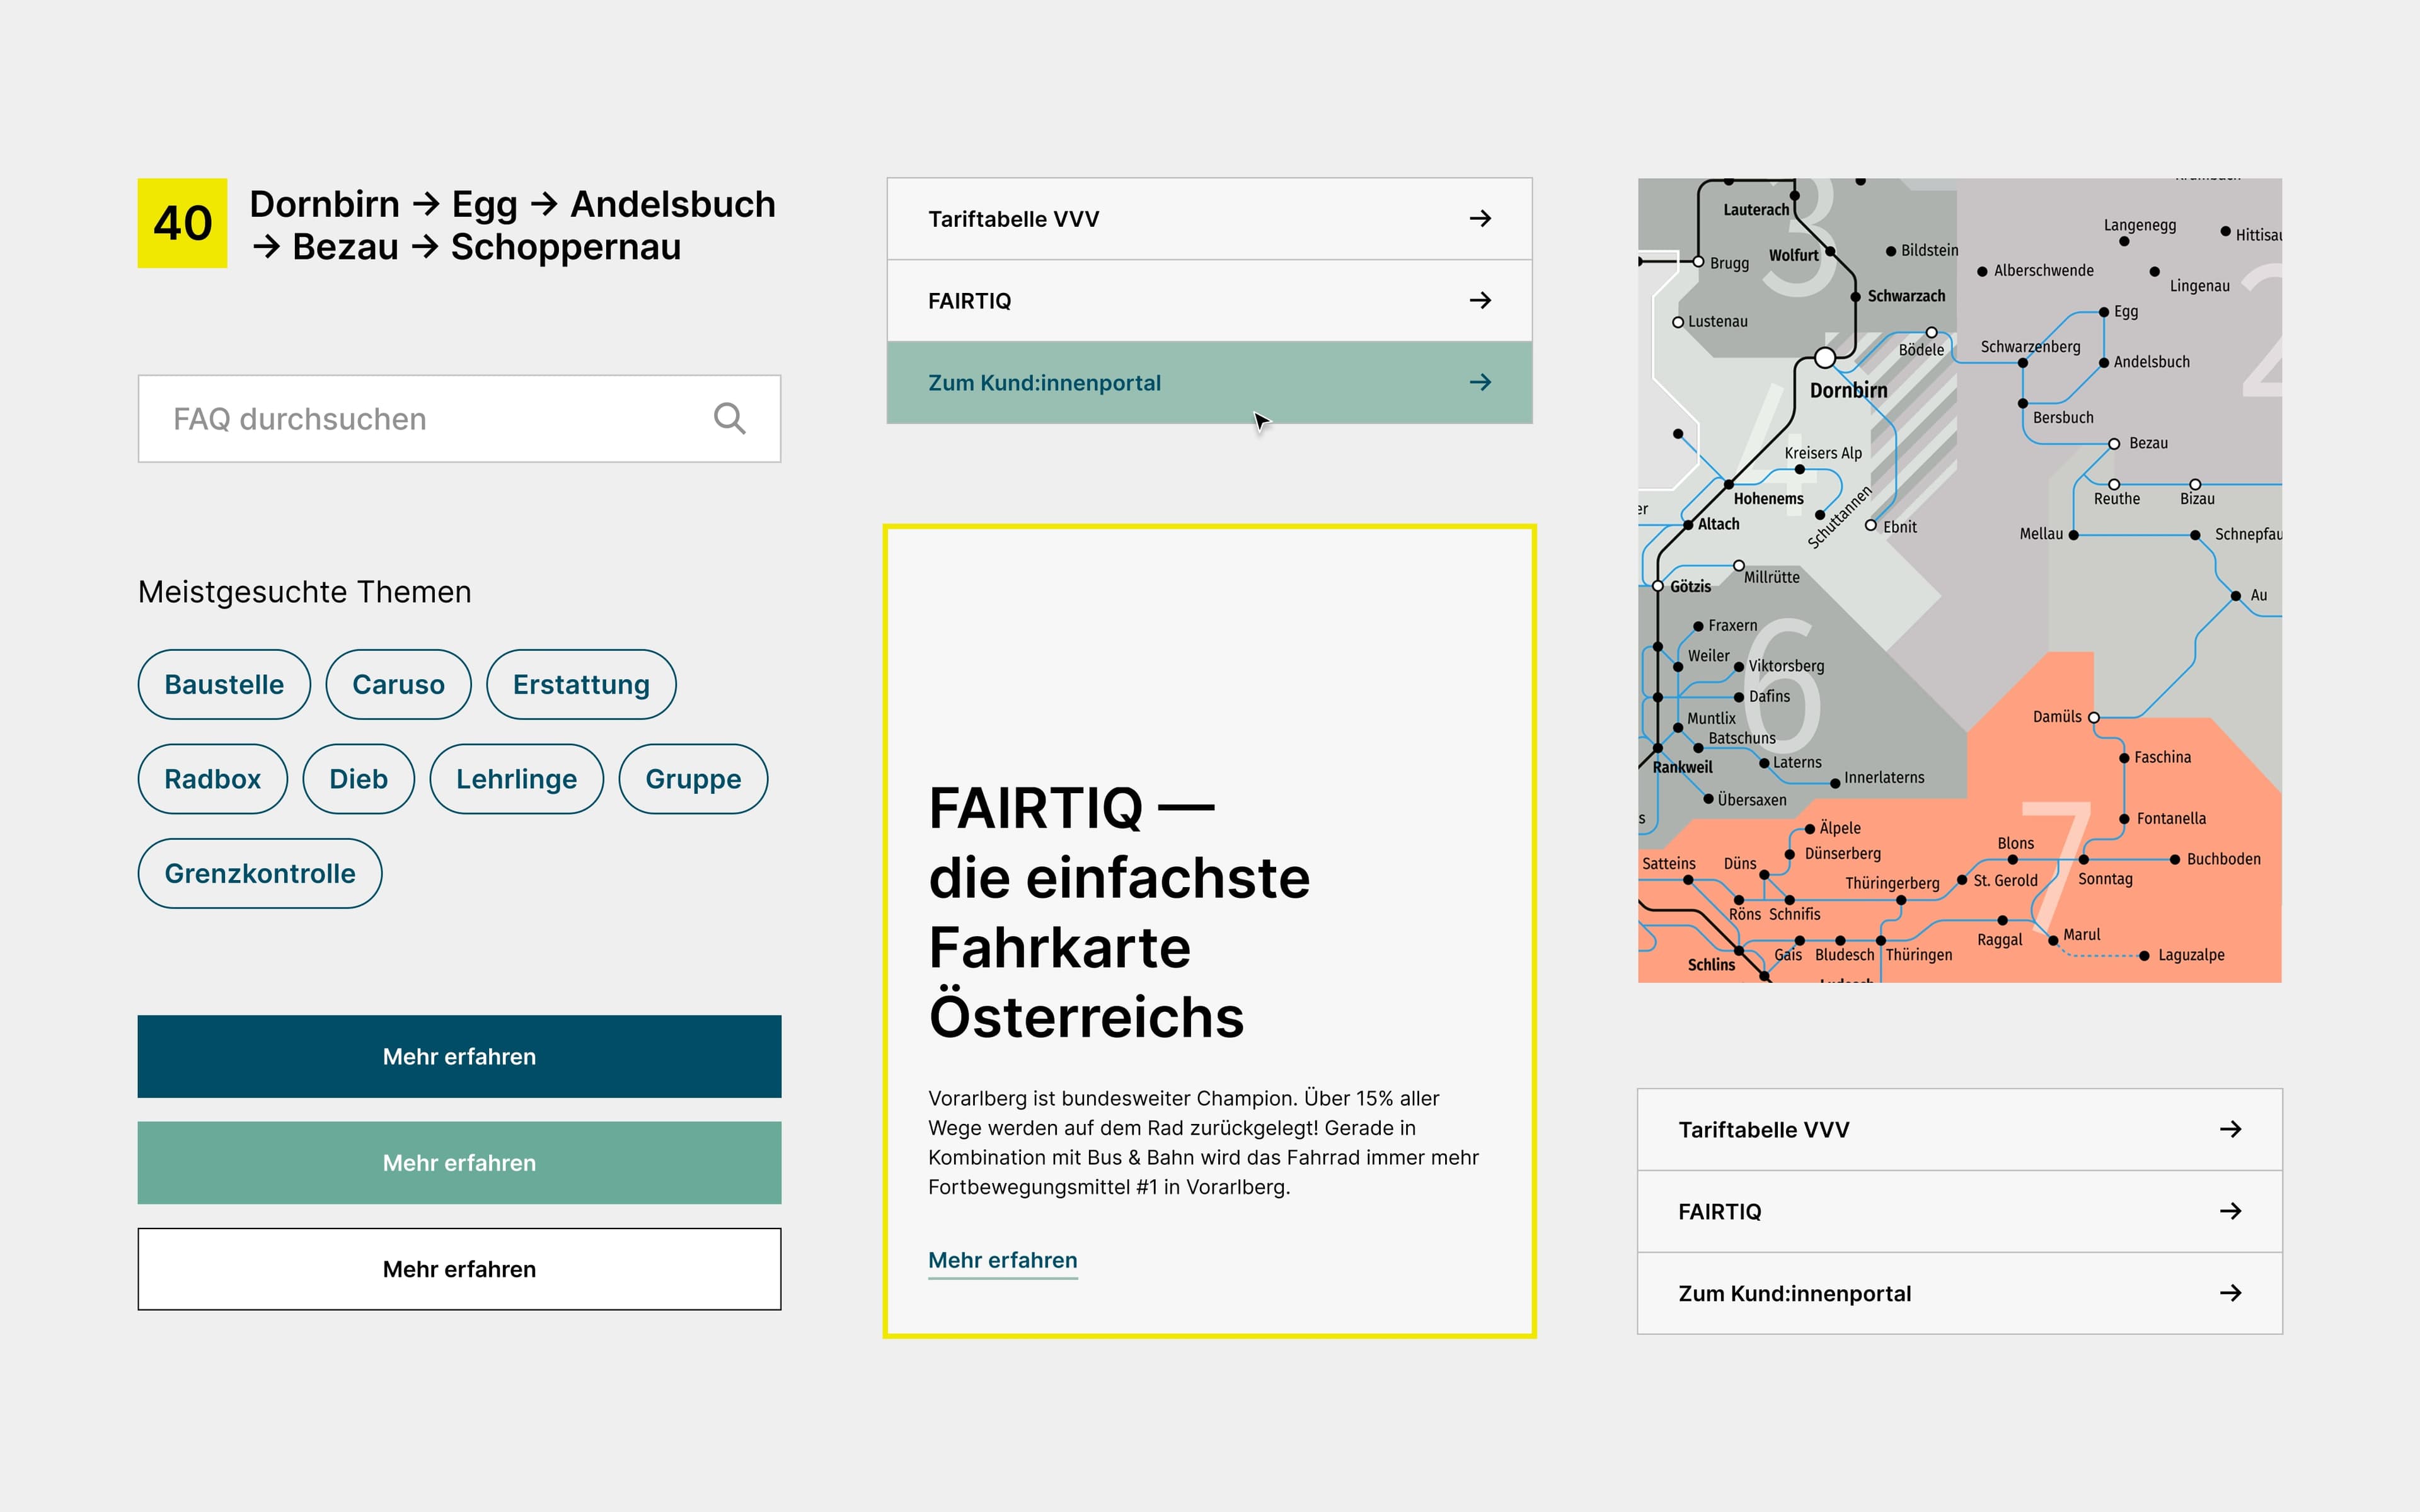Focus the FAQ durchsuchen search field

click(x=459, y=418)
